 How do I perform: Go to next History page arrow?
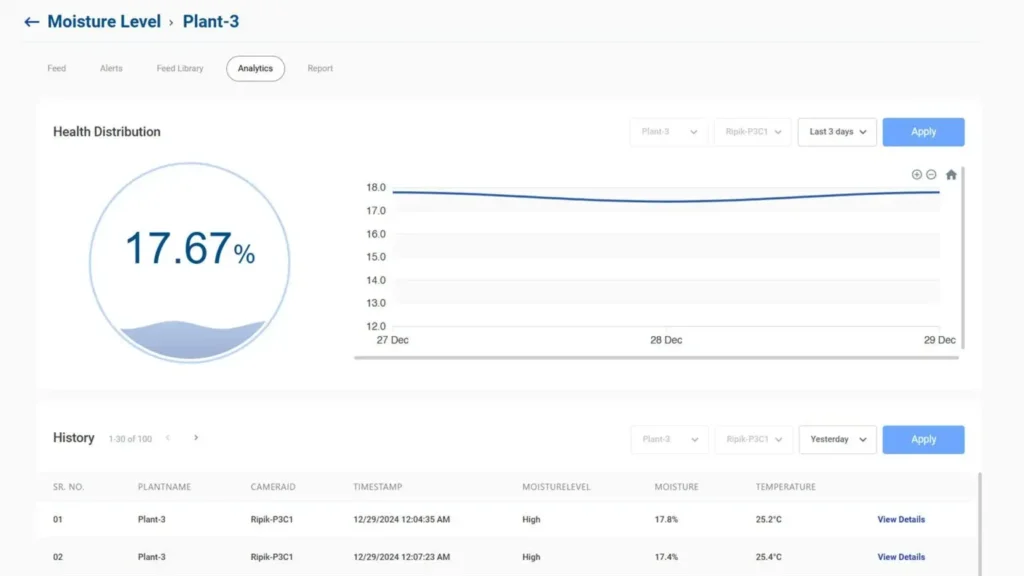coord(196,438)
